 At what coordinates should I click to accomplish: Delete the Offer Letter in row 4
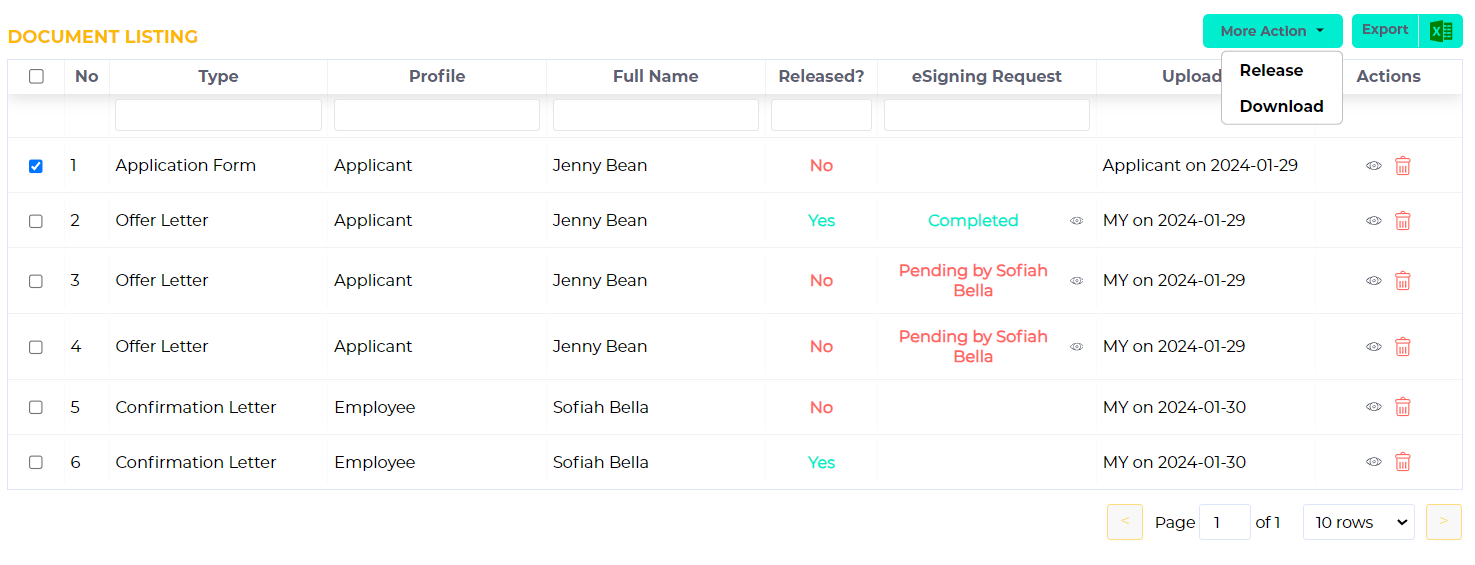point(1403,347)
